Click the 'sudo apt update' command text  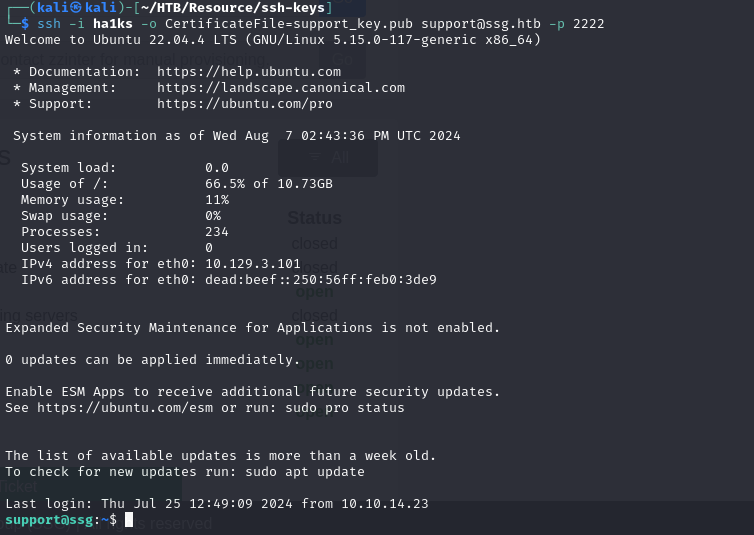point(305,472)
